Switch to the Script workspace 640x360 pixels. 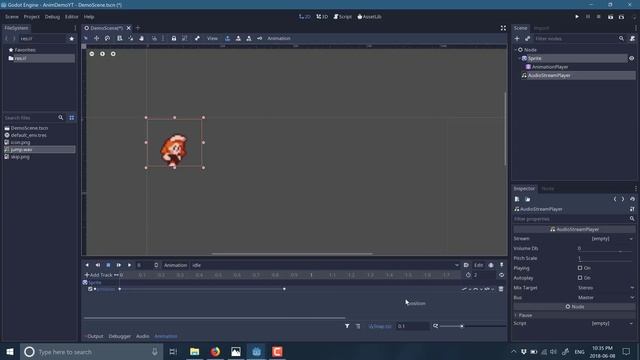coord(342,17)
